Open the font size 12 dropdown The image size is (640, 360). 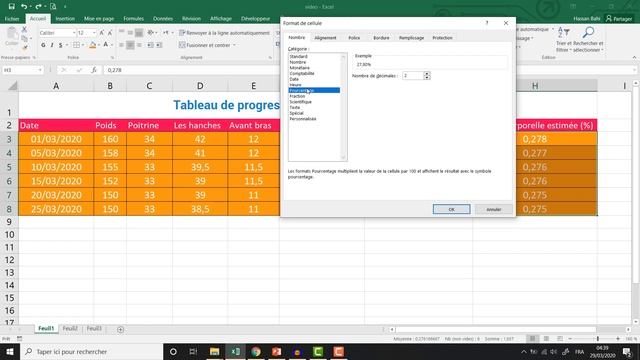94,33
